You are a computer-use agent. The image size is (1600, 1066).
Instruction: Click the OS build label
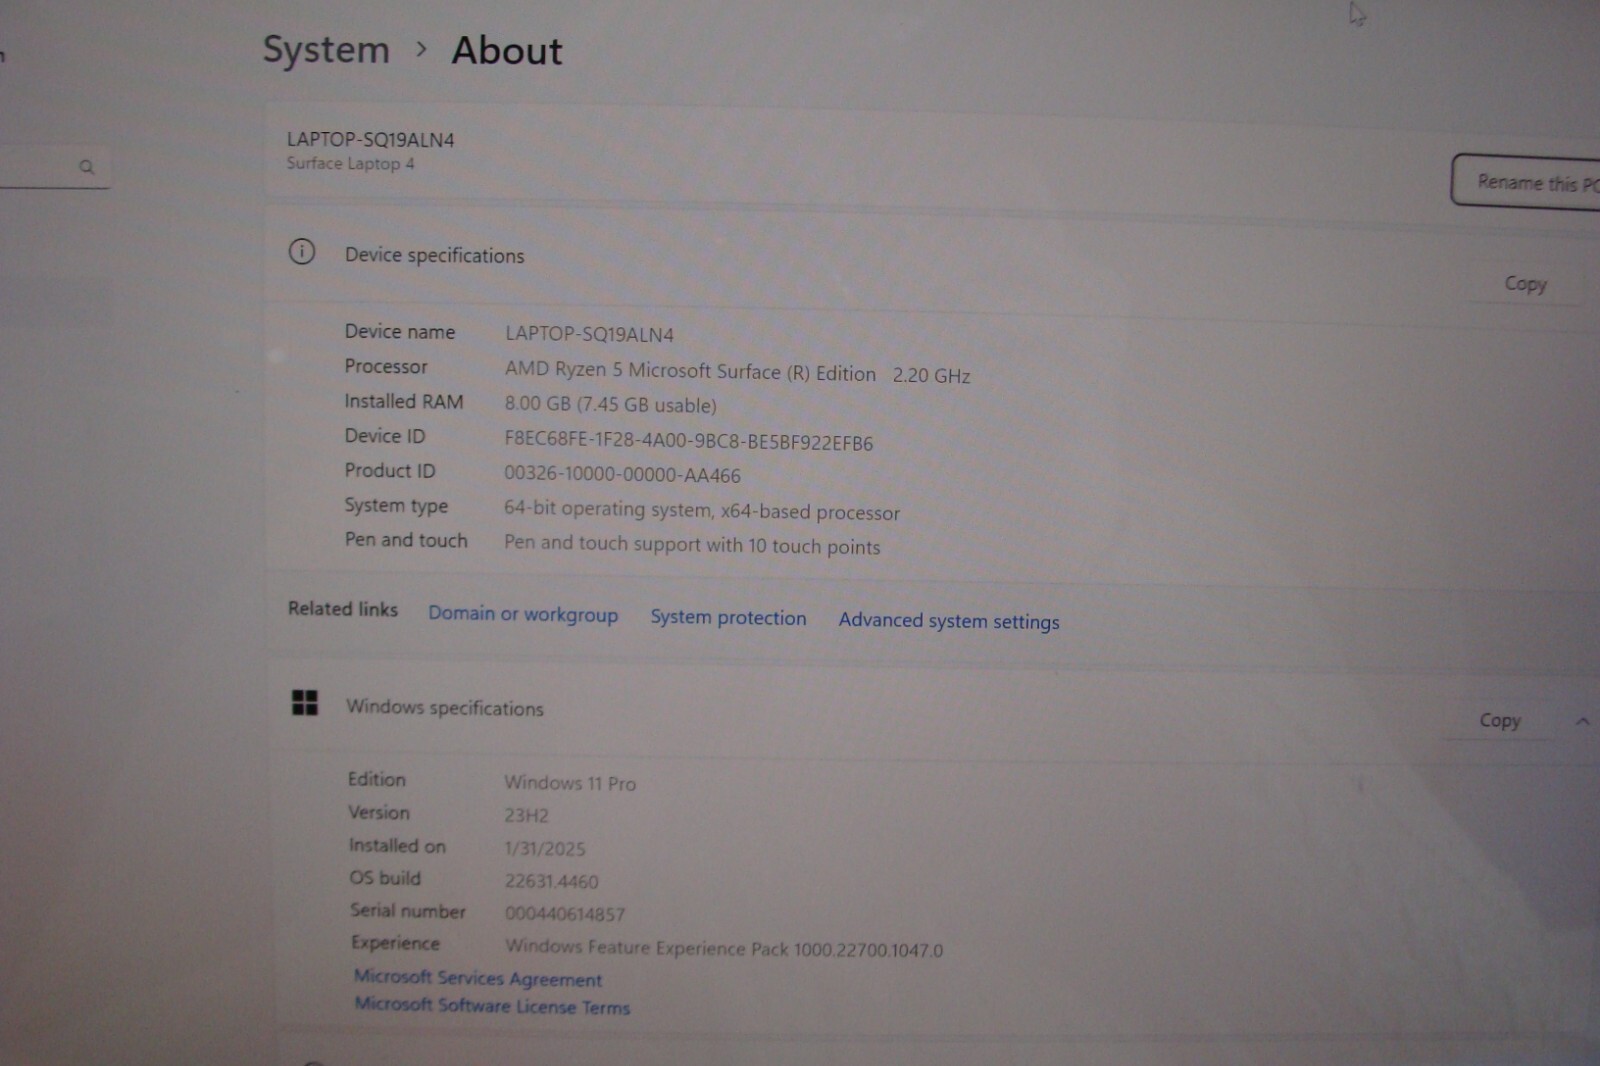pos(385,877)
